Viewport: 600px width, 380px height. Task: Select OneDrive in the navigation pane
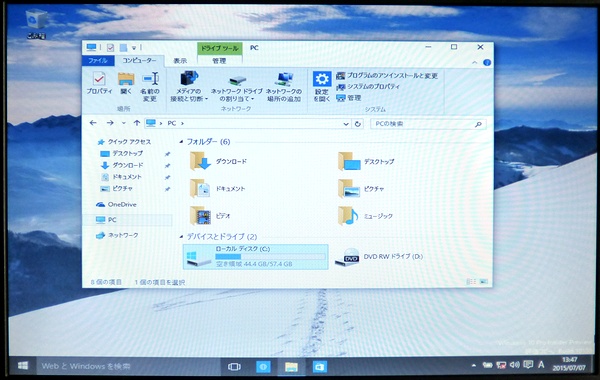coord(116,204)
